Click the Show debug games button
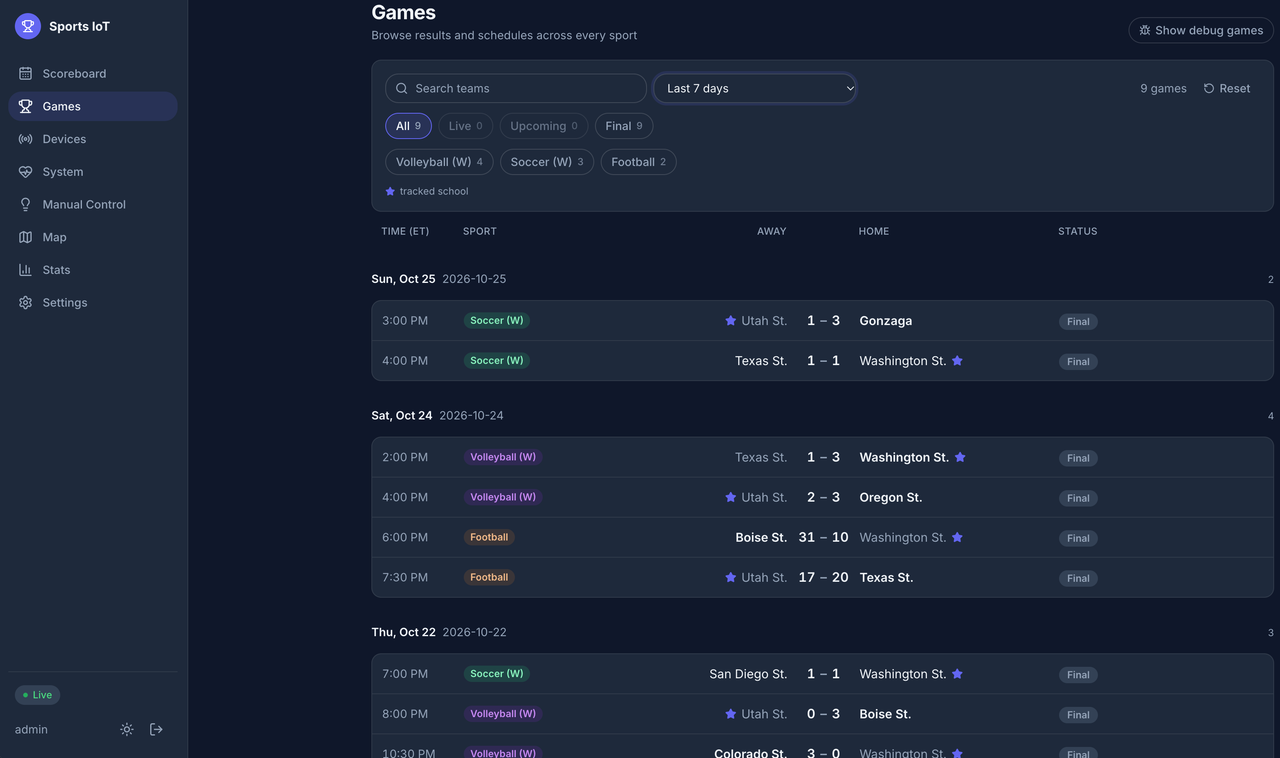The height and width of the screenshot is (758, 1280). coord(1201,30)
